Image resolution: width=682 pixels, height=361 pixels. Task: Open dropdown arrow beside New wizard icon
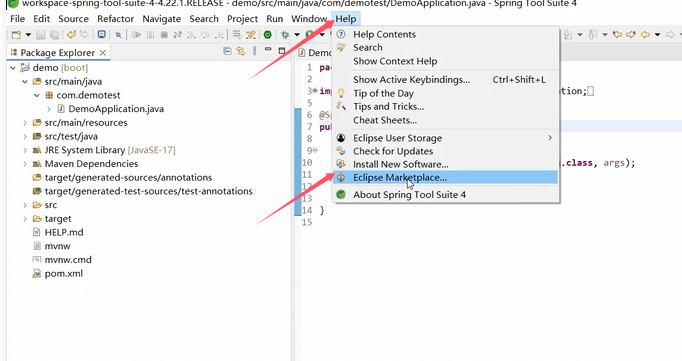28,34
